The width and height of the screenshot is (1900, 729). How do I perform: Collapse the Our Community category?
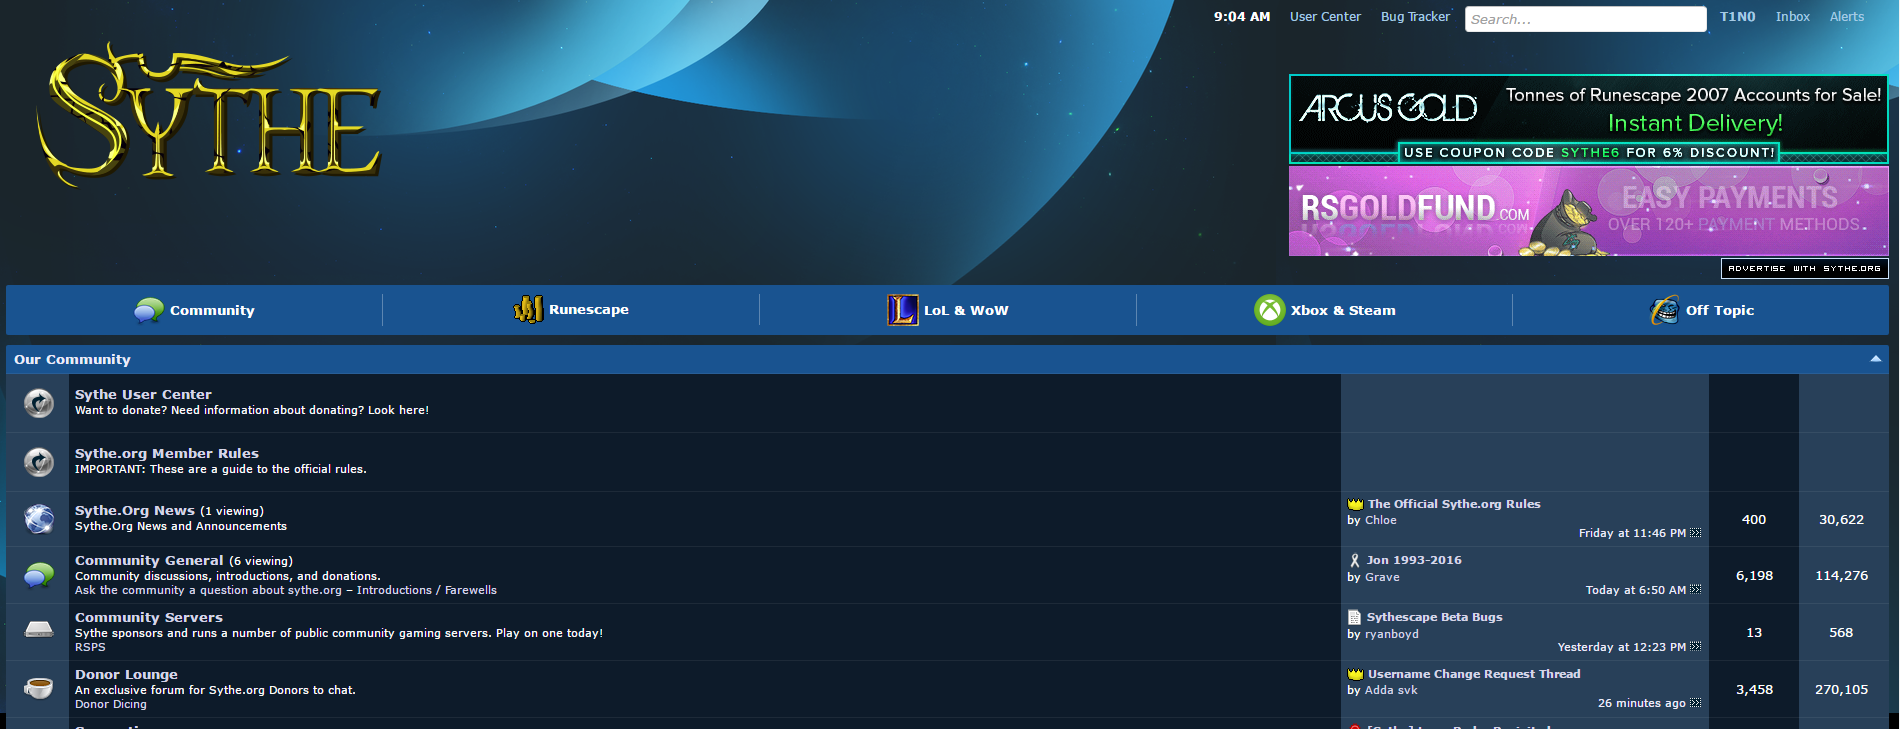pos(1875,359)
